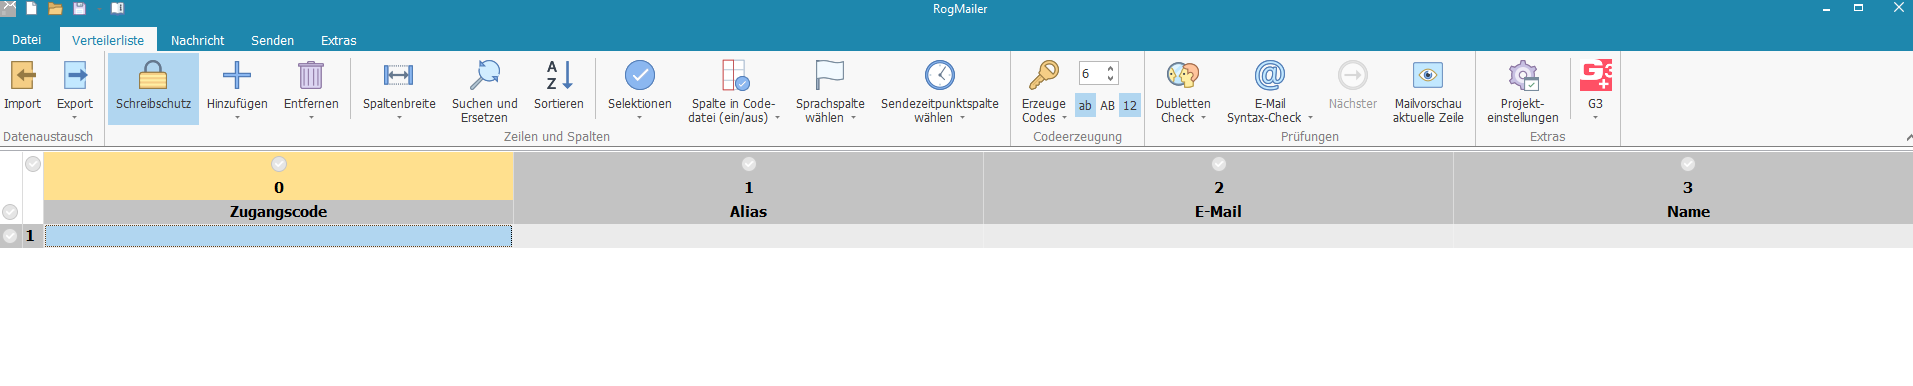Click the Entfernen trash icon

[x=311, y=76]
